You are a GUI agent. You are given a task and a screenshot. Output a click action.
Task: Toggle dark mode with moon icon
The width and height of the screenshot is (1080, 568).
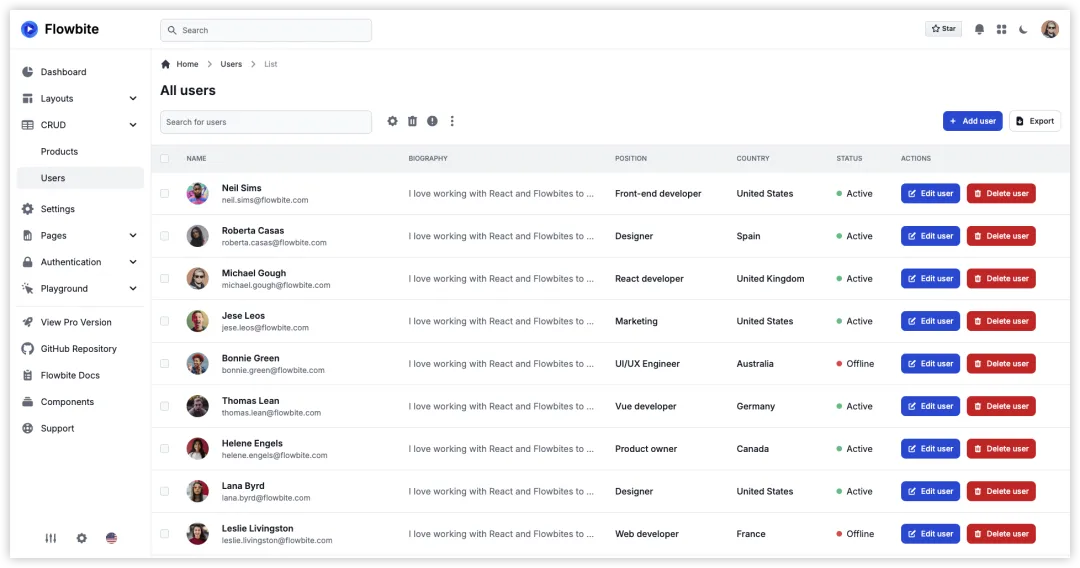(x=1023, y=30)
